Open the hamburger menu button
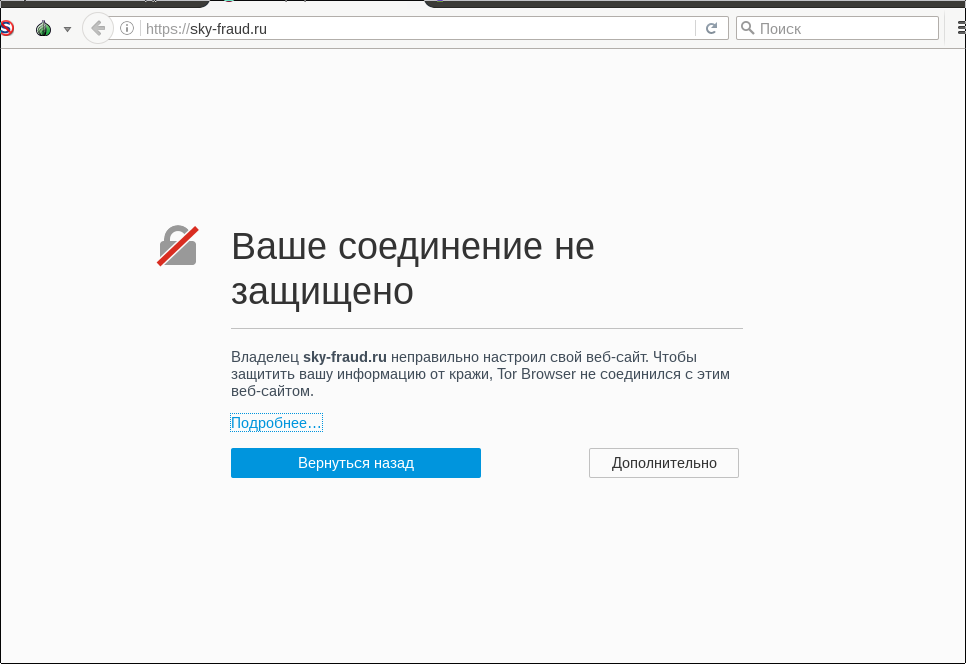Image resolution: width=966 pixels, height=664 pixels. (x=961, y=28)
